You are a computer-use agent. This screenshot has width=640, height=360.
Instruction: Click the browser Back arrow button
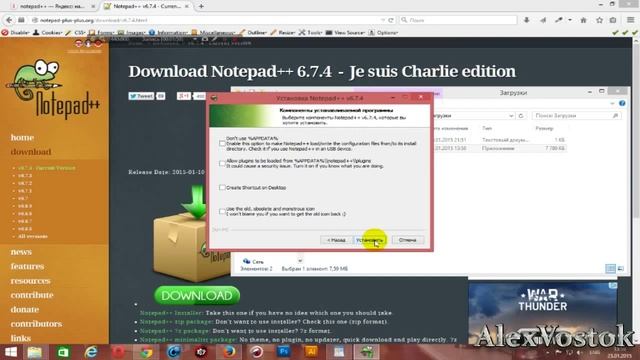coord(9,20)
